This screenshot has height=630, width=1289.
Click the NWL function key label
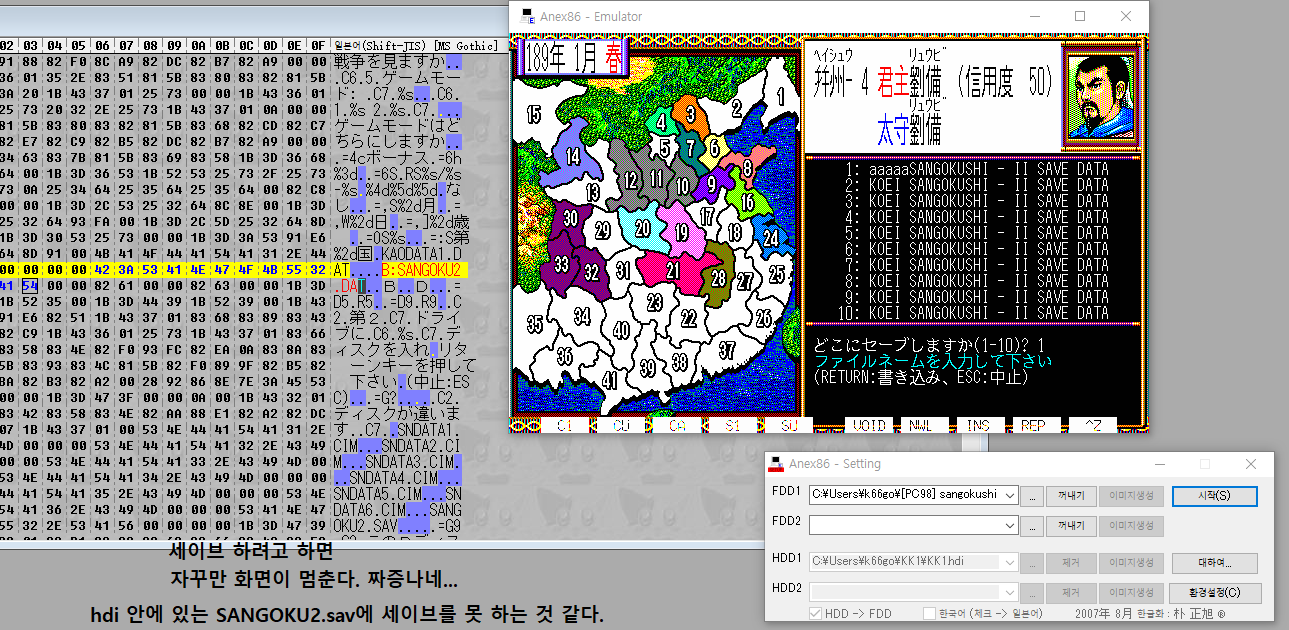pos(925,425)
